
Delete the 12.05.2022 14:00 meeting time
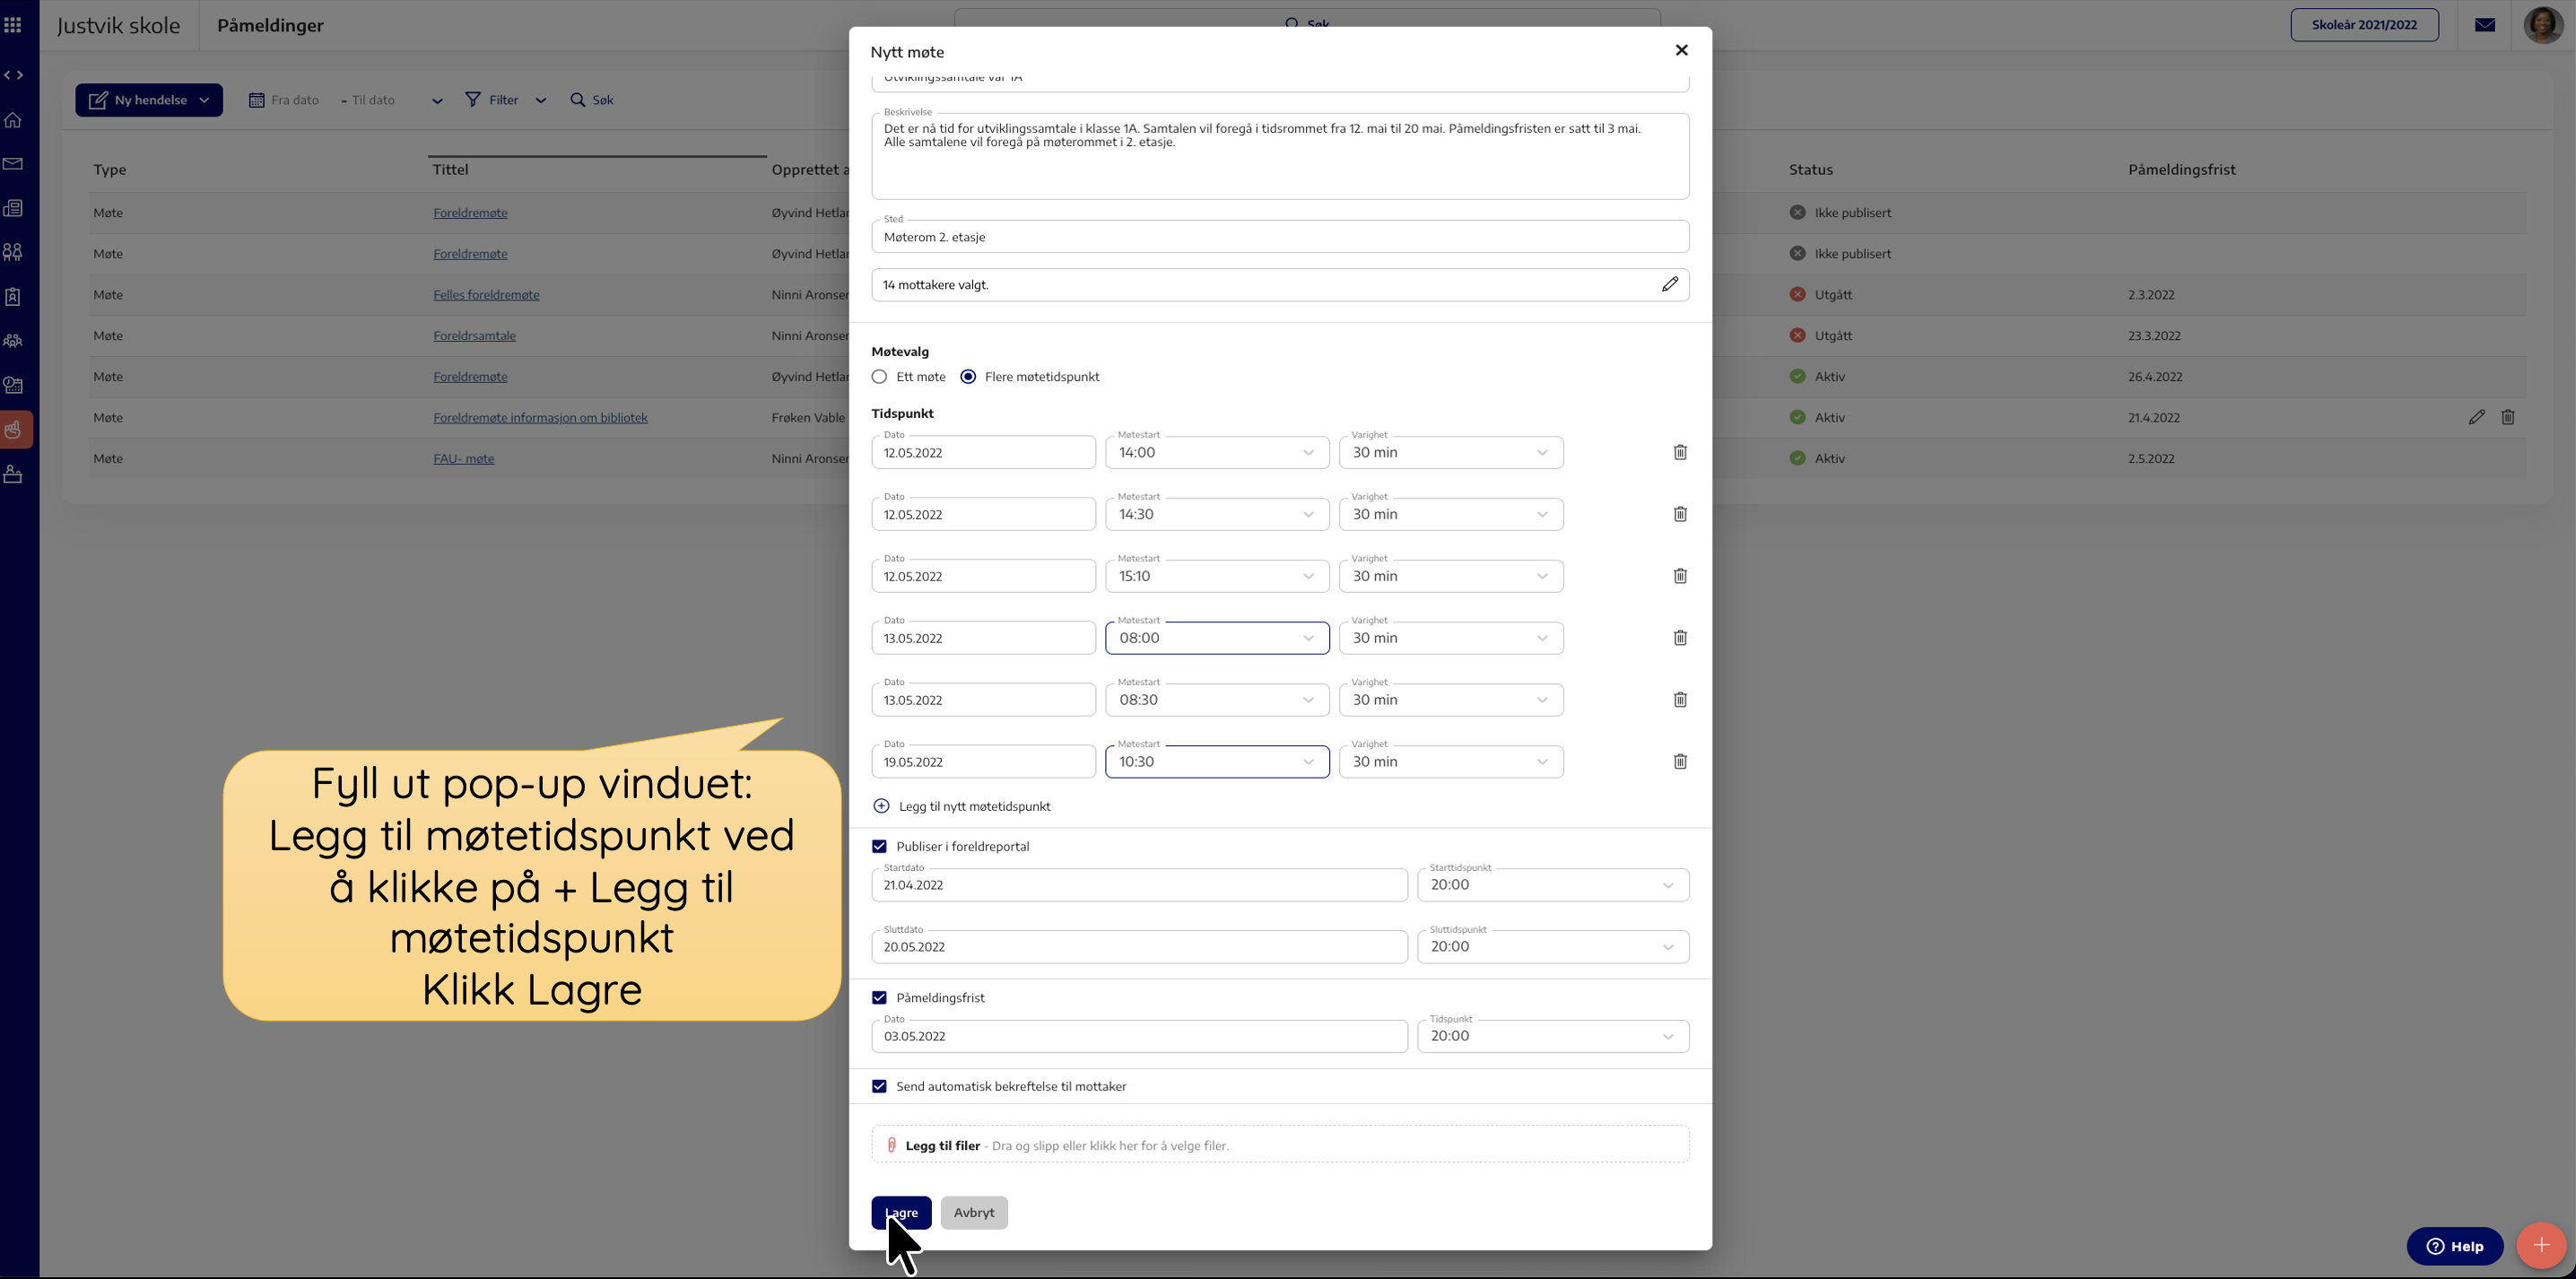[1680, 452]
